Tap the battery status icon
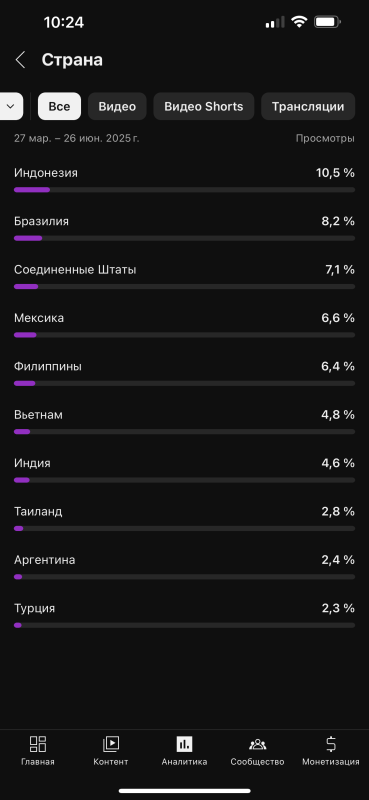The image size is (369, 800). point(327,22)
